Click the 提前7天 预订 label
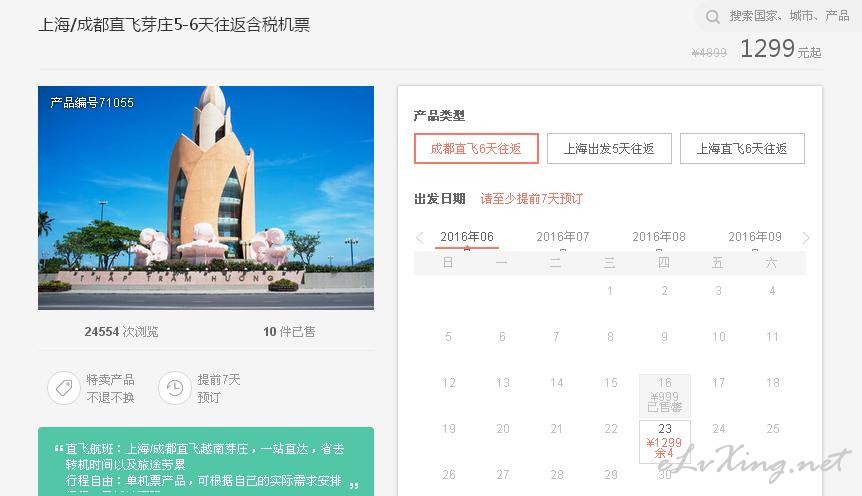 (x=218, y=388)
